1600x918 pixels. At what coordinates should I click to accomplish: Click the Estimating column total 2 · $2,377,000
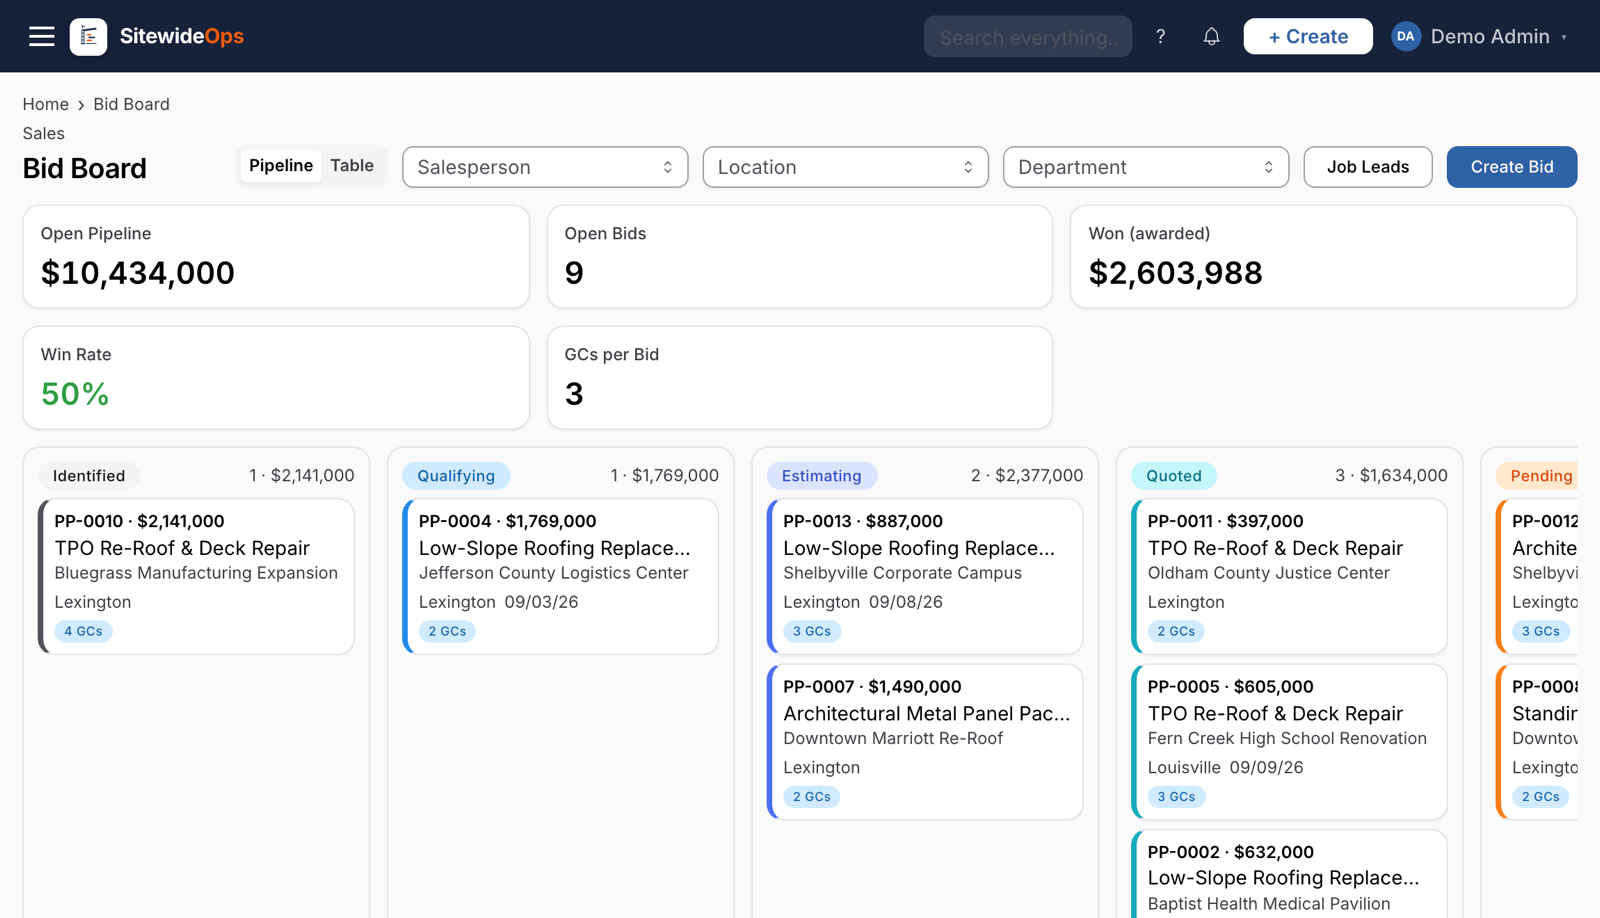1027,476
